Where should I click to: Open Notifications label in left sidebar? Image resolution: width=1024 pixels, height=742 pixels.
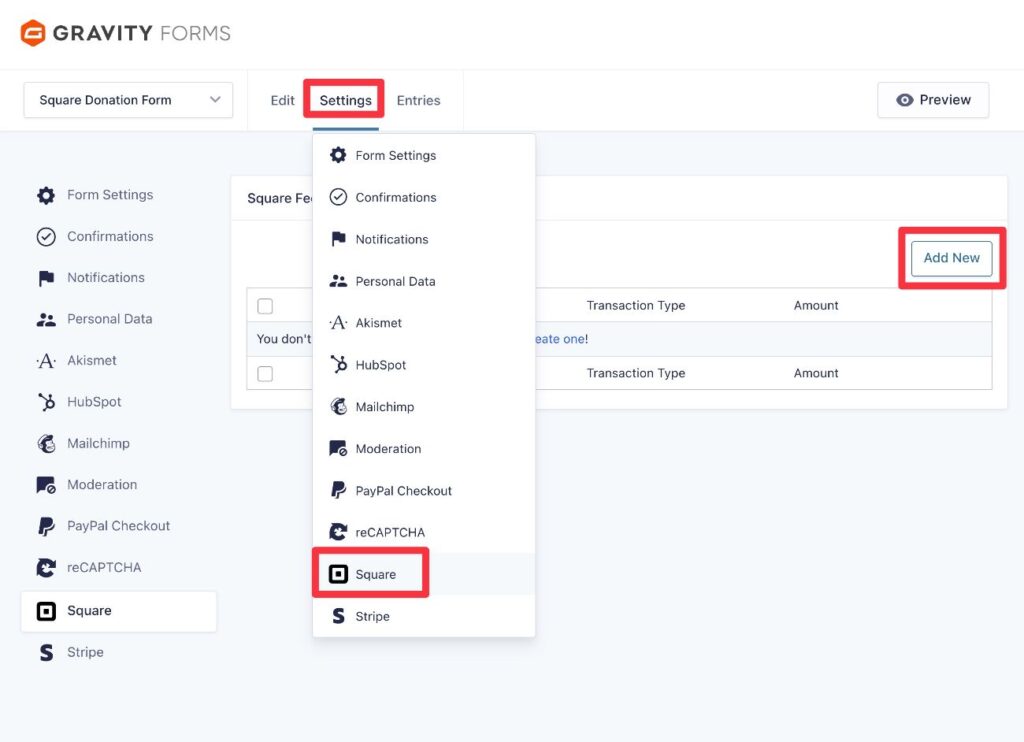tap(106, 278)
